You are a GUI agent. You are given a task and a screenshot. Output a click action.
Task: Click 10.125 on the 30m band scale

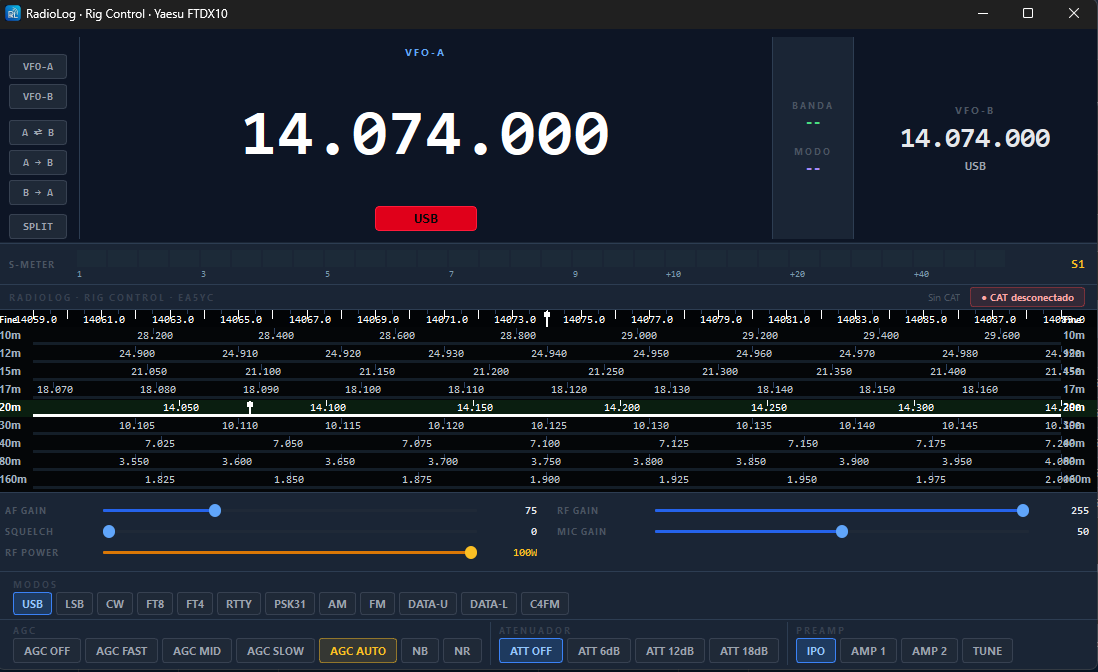(x=548, y=426)
